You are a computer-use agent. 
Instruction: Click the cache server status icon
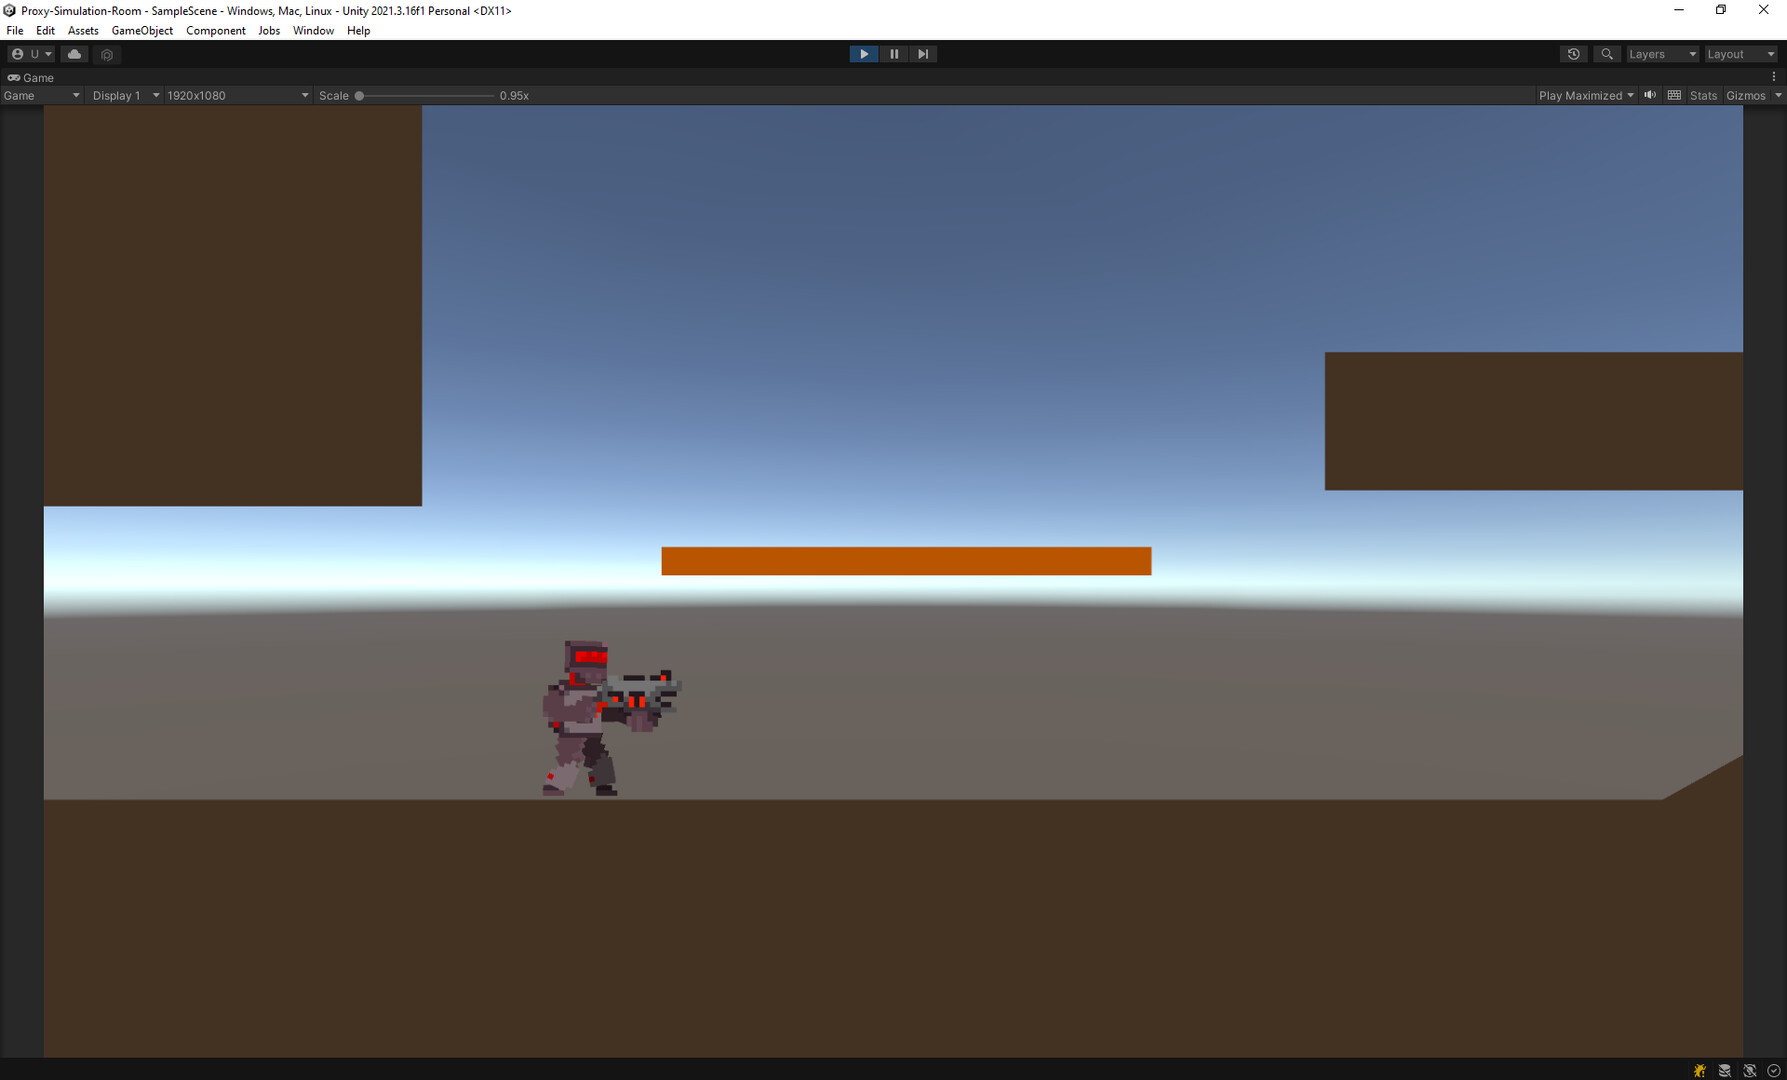(1723, 1070)
